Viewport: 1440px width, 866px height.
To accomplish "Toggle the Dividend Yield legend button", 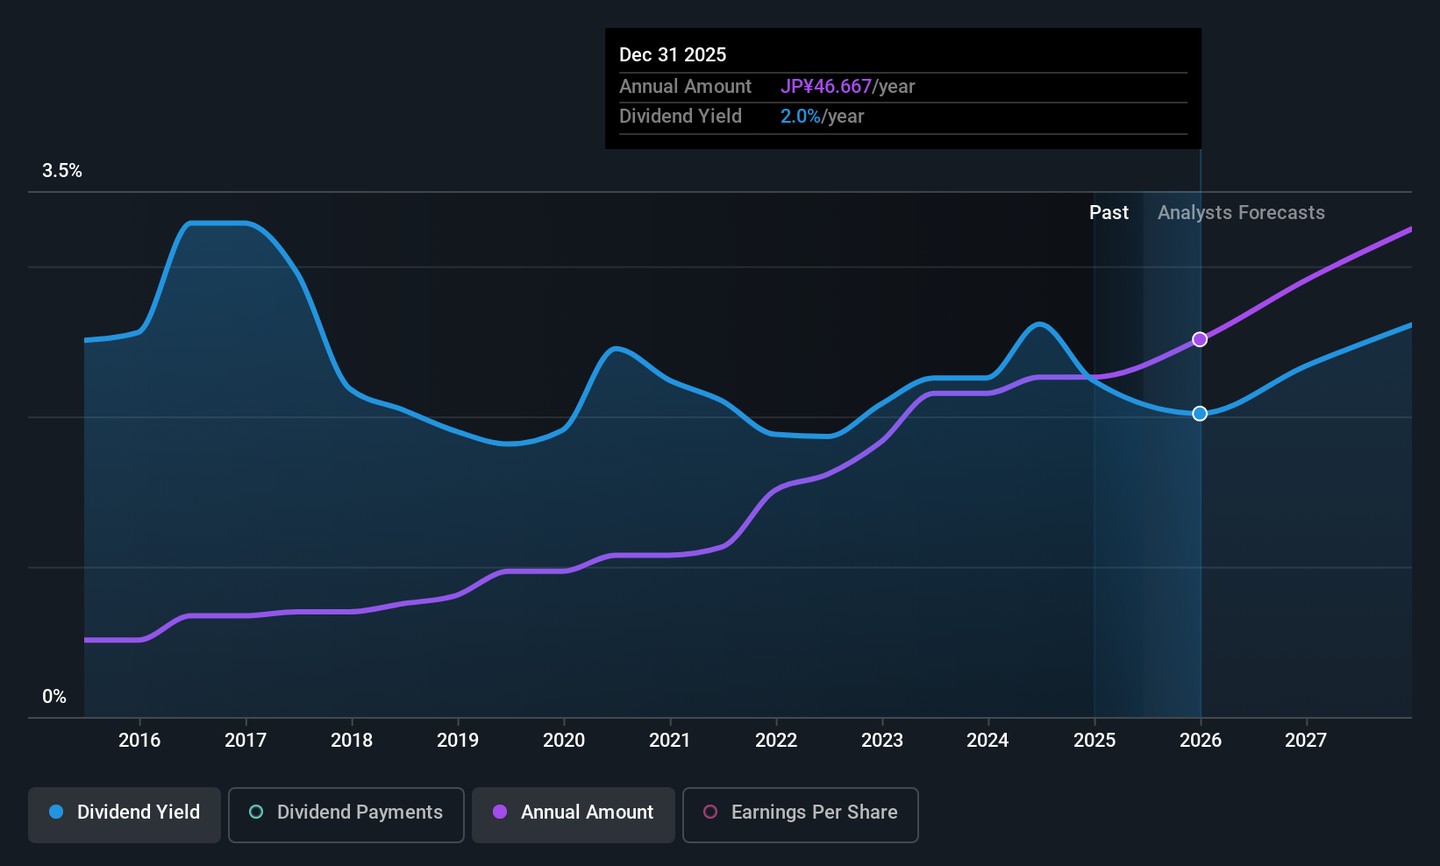I will [x=124, y=813].
